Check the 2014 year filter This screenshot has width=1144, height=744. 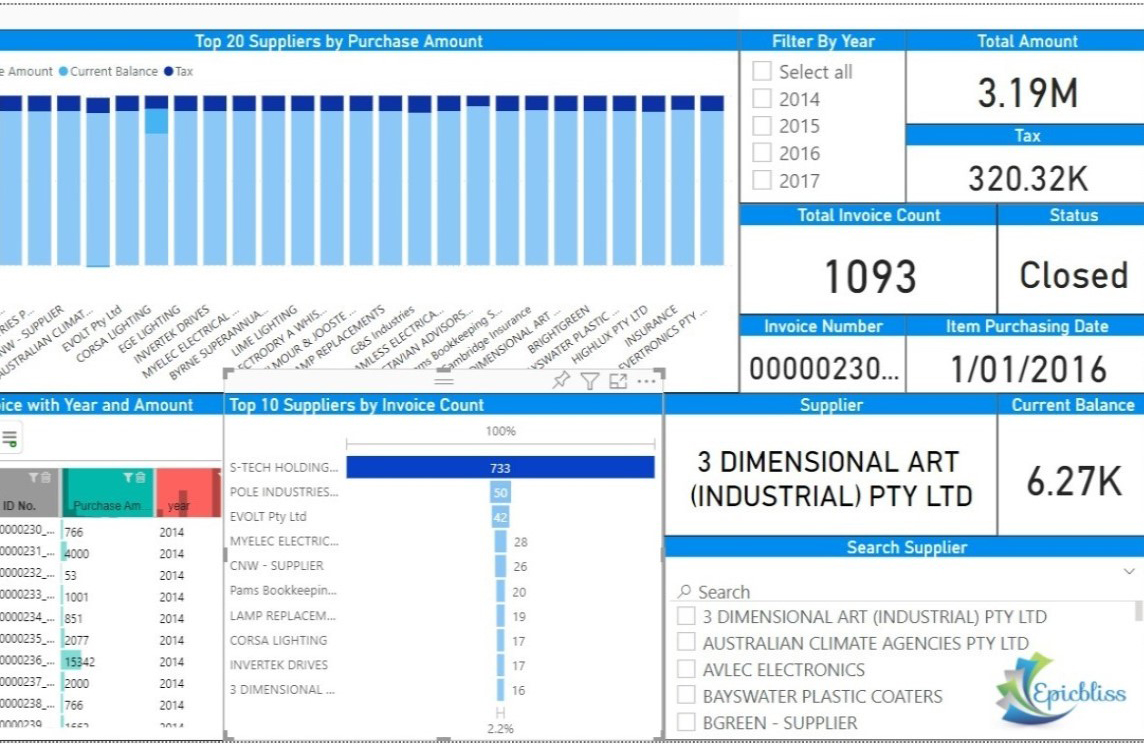coord(762,99)
